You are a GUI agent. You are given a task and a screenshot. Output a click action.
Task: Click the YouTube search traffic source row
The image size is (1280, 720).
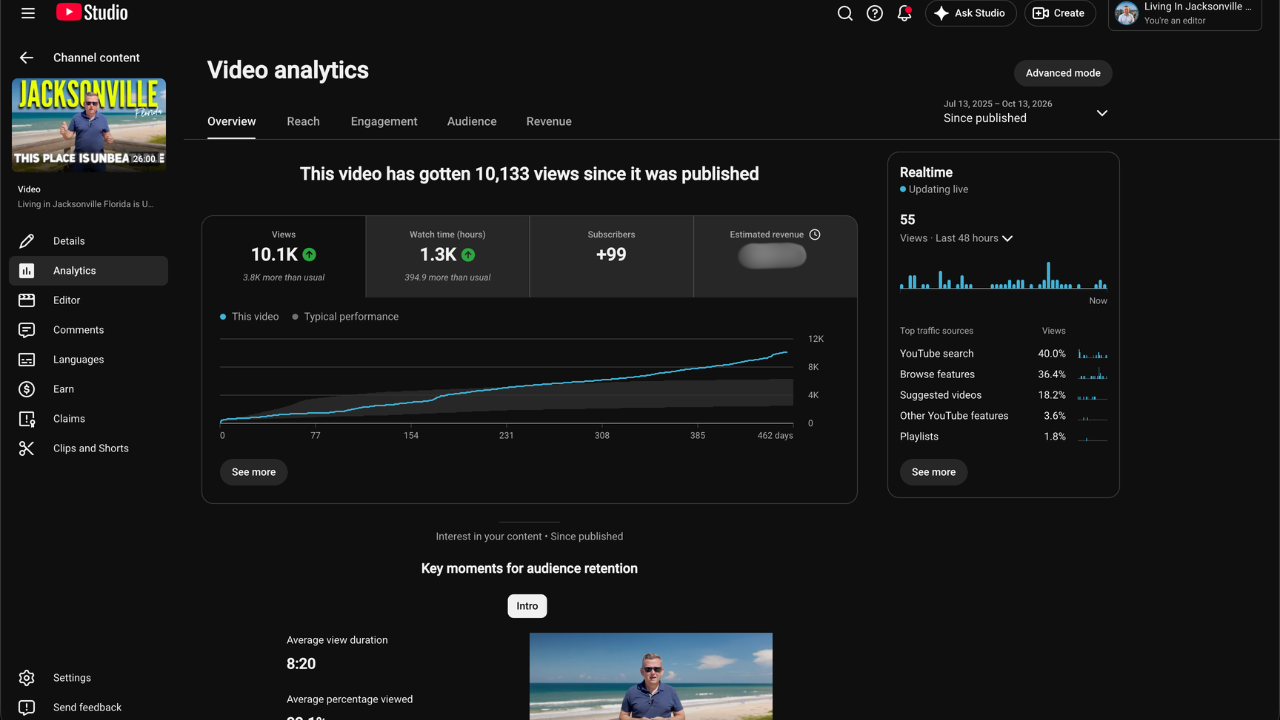coord(1003,354)
